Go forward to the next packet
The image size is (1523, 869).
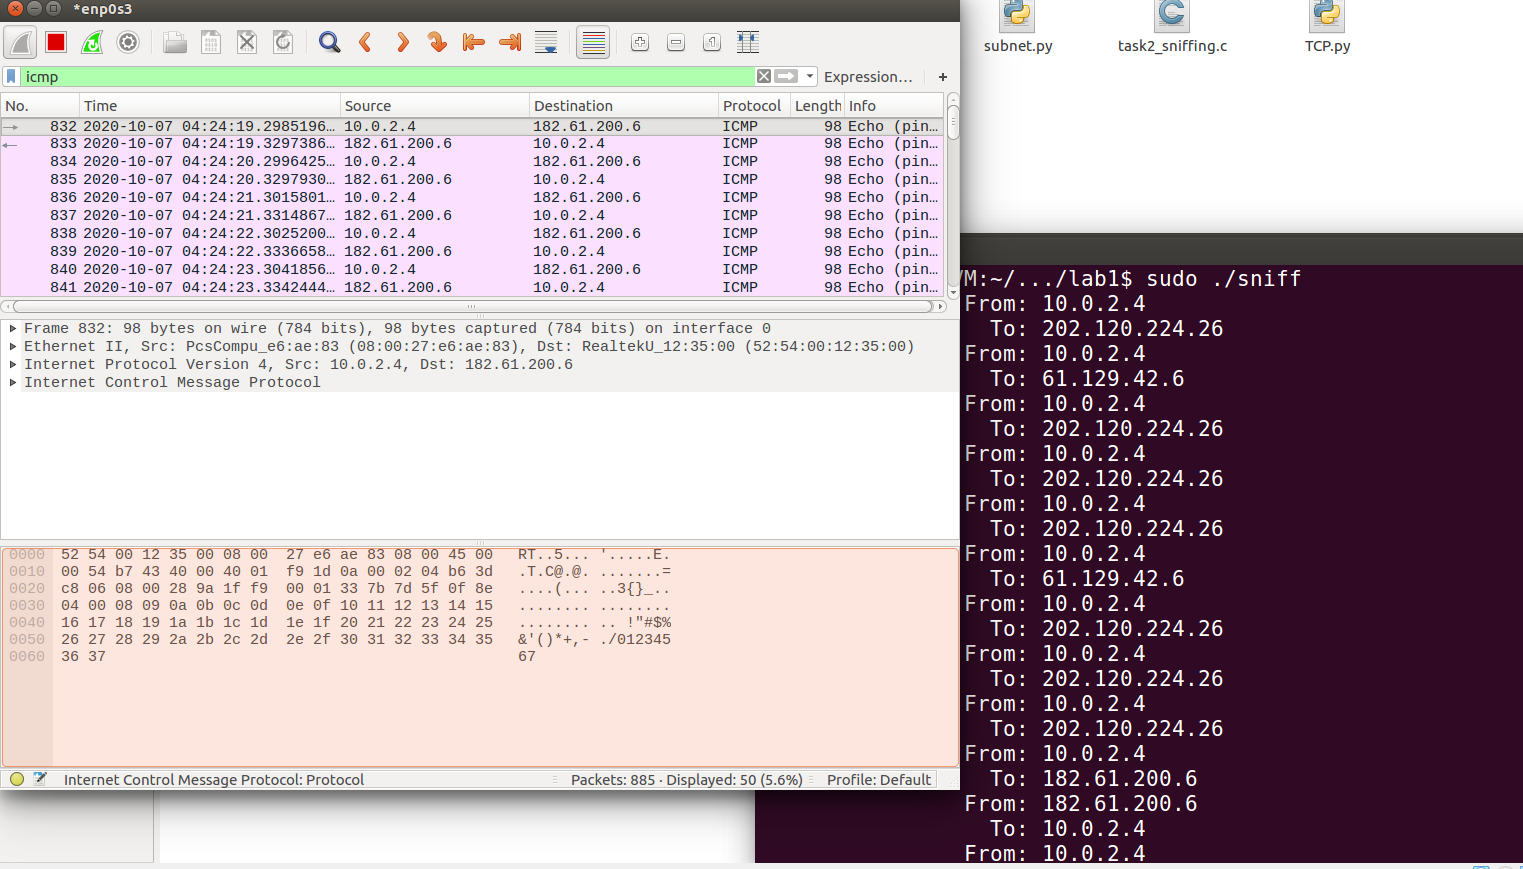coord(402,42)
